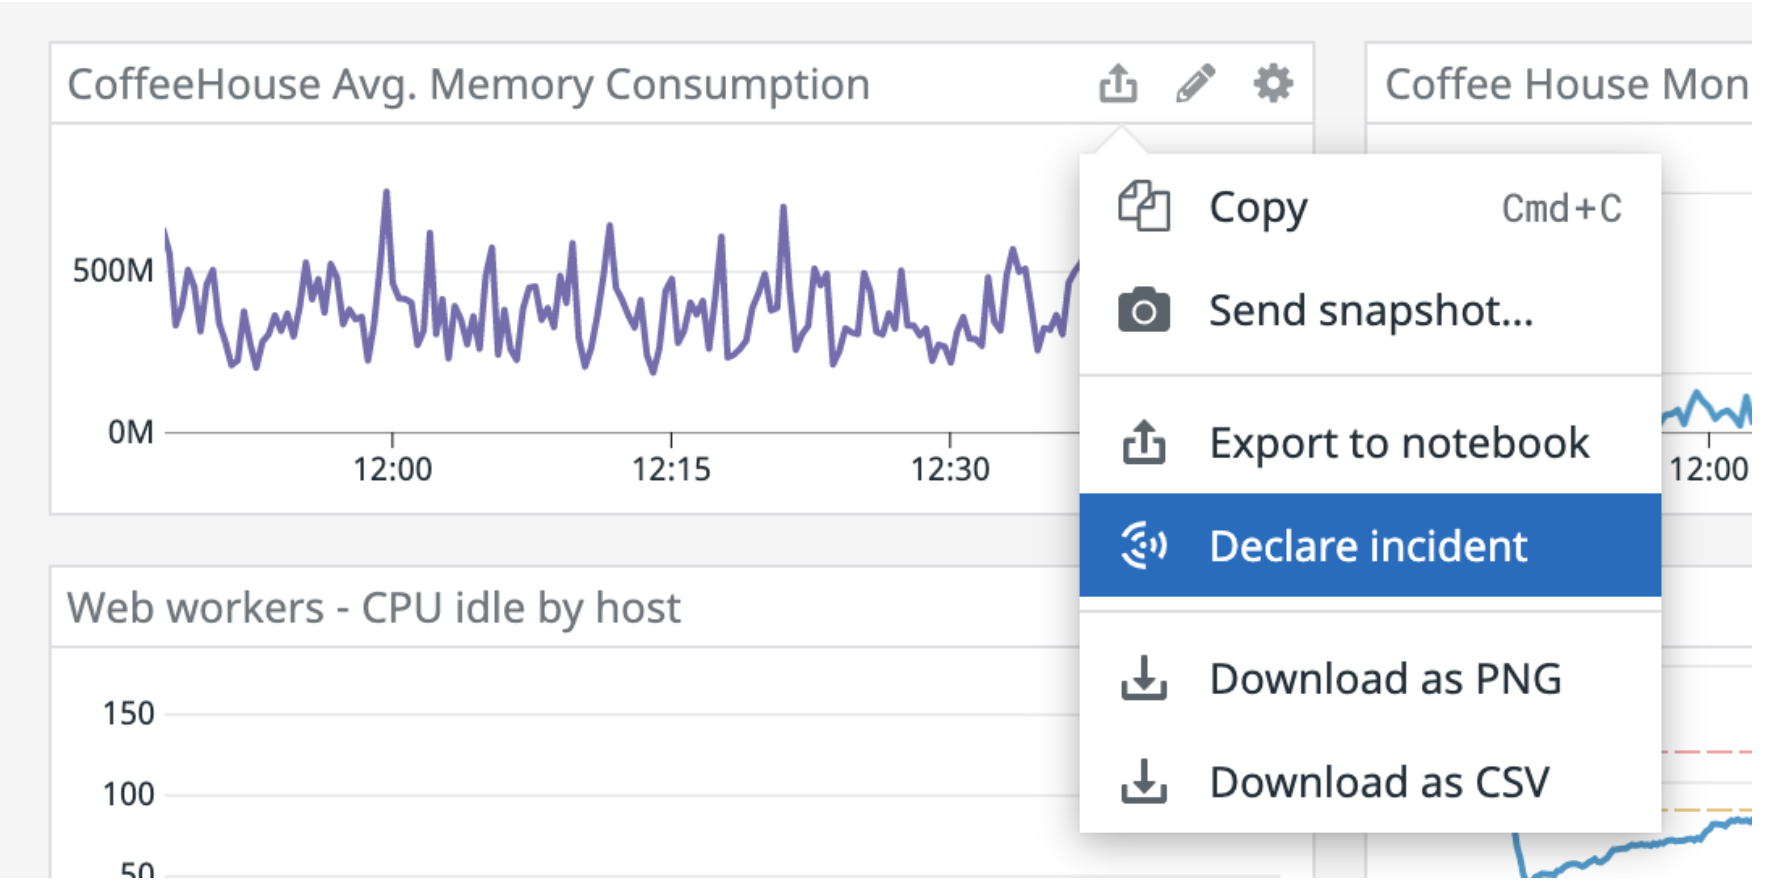This screenshot has height=884, width=1770.
Task: Click the download icon beside CSV
Action: pyautogui.click(x=1144, y=782)
